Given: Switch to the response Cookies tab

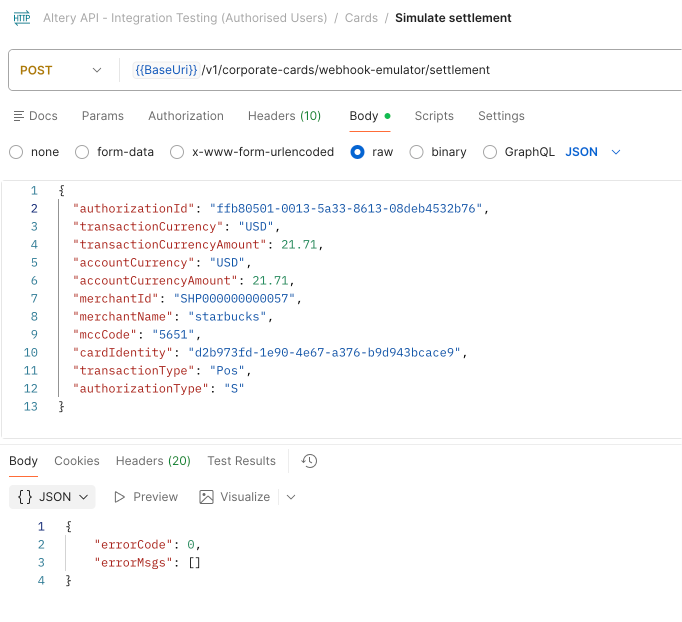Looking at the screenshot, I should [x=77, y=461].
